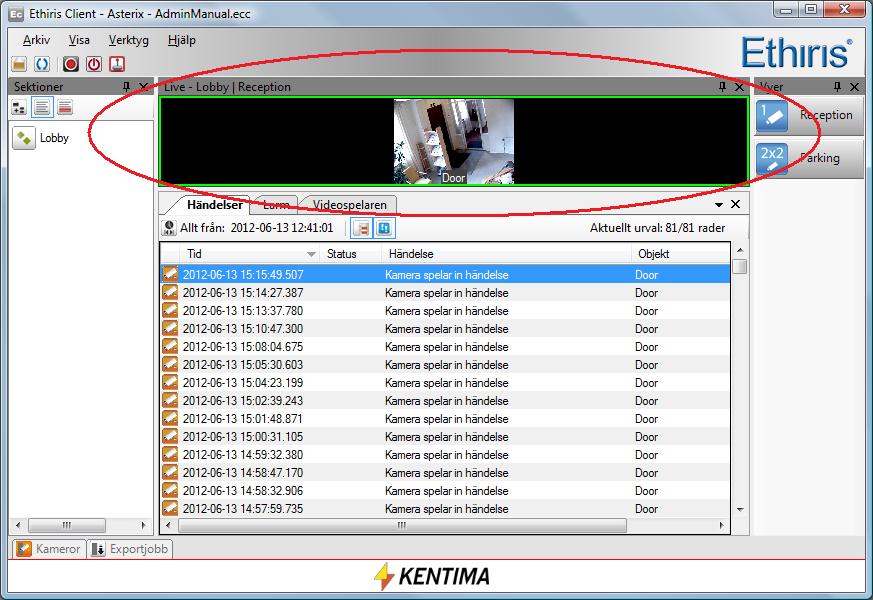Select event row 15:10:47.300
The height and width of the screenshot is (600, 873).
(445, 328)
